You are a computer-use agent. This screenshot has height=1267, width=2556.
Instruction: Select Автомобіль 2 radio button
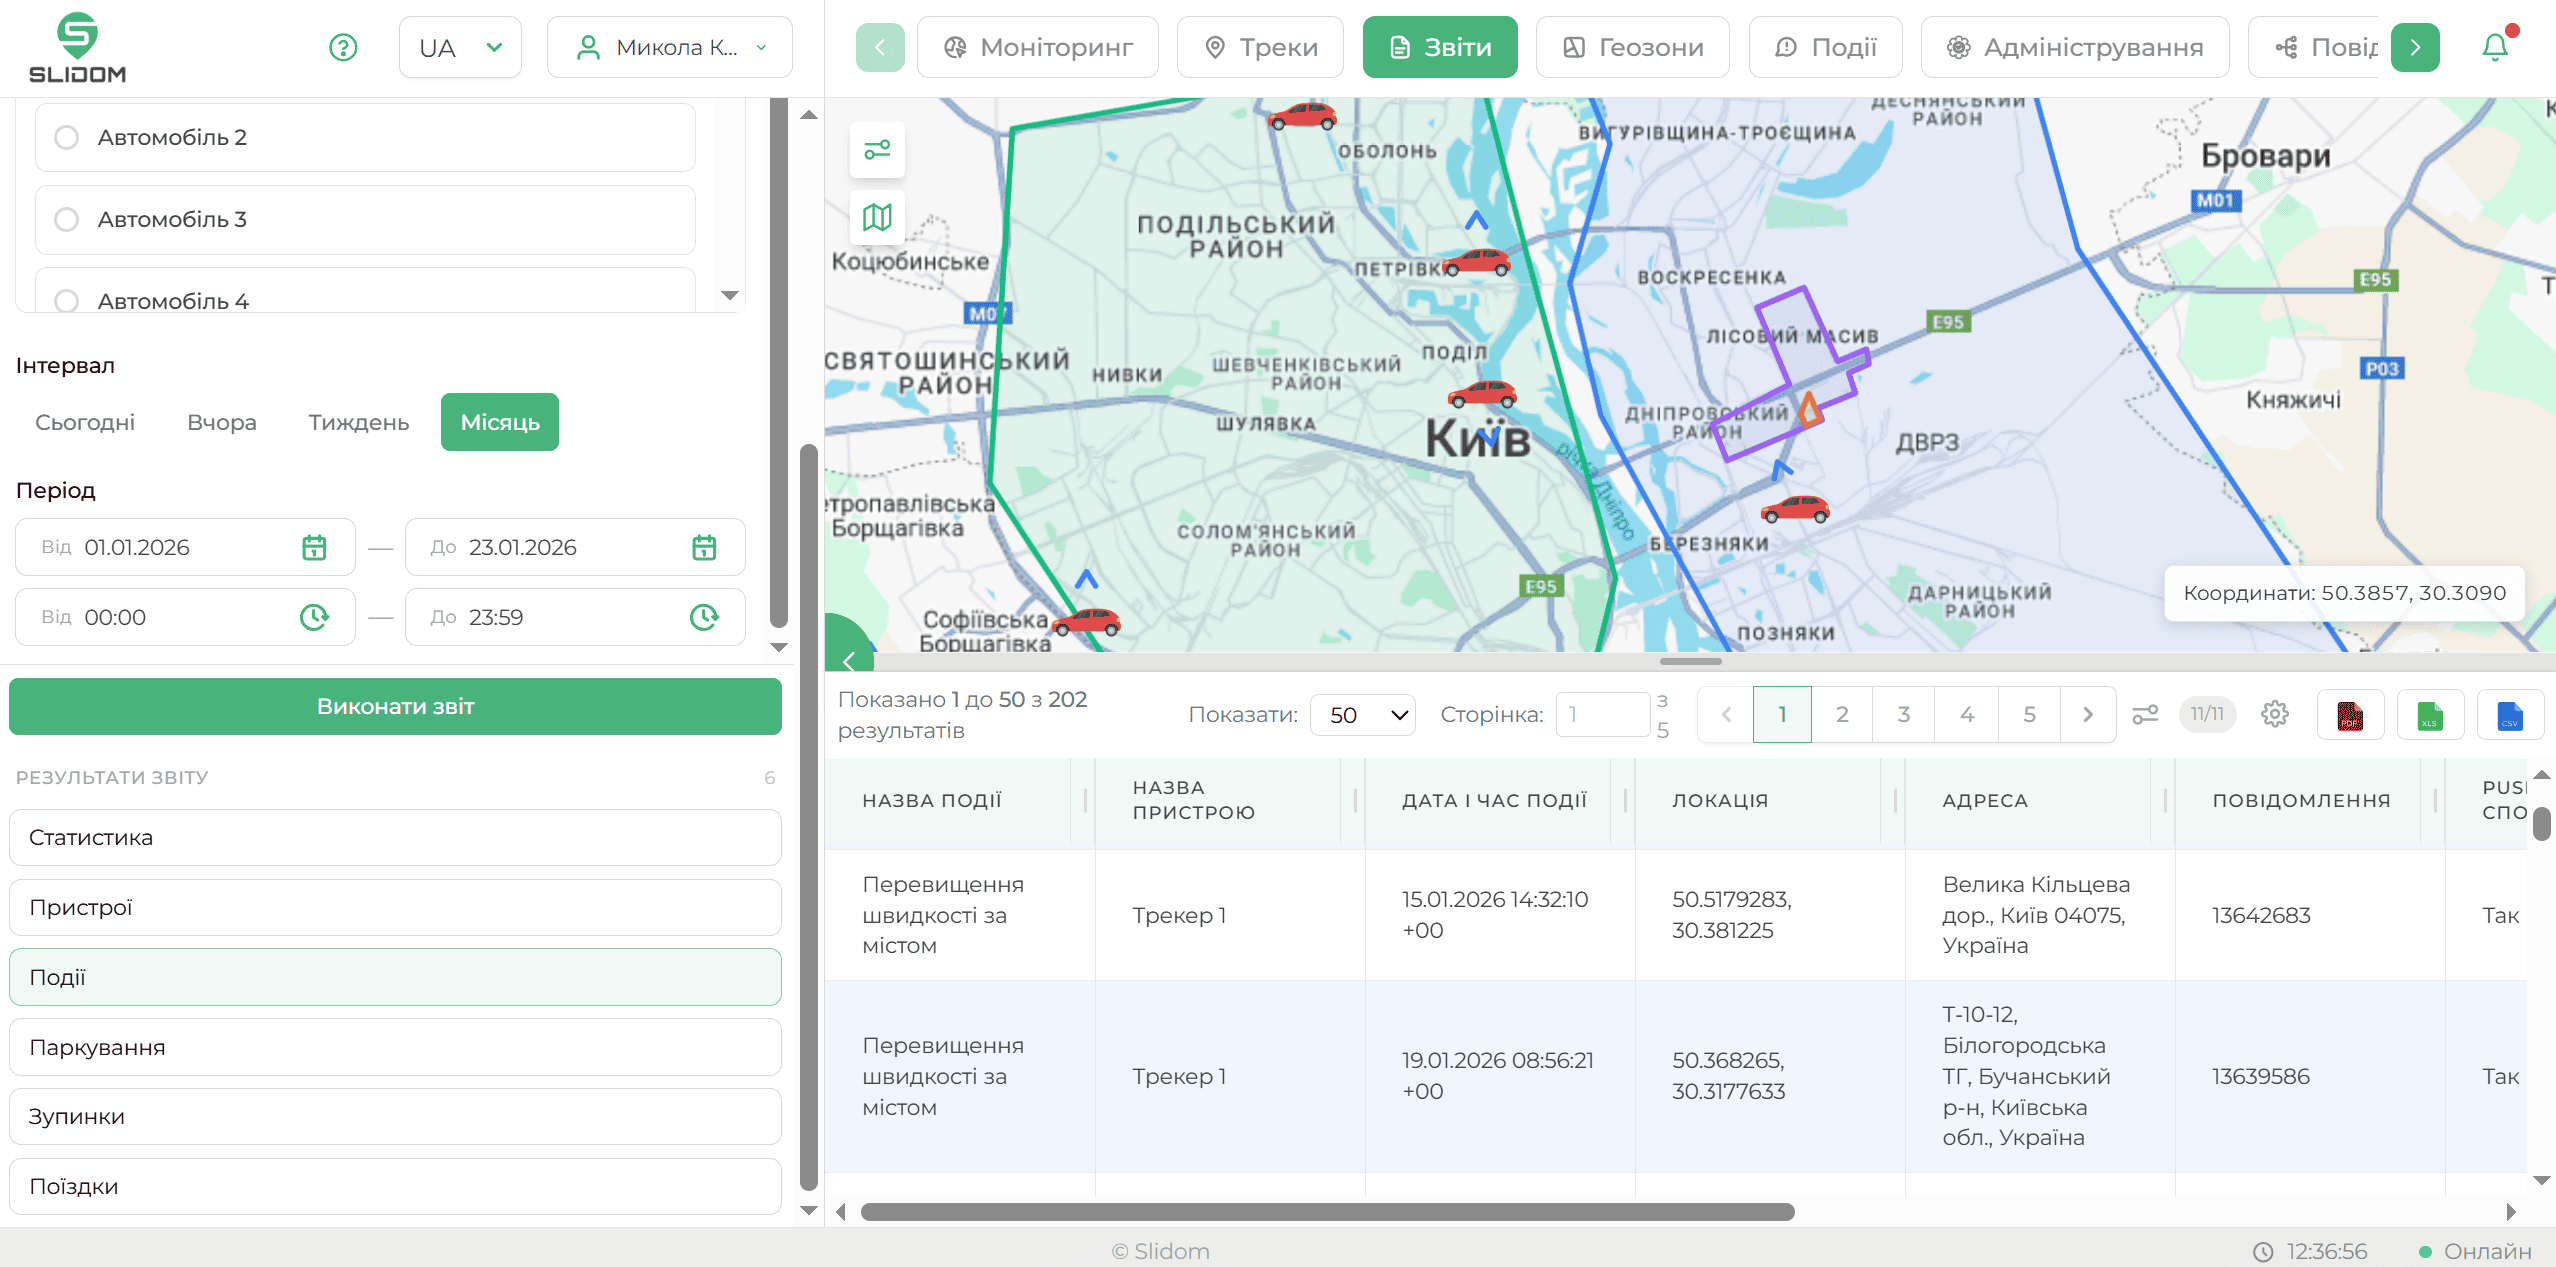pos(67,137)
